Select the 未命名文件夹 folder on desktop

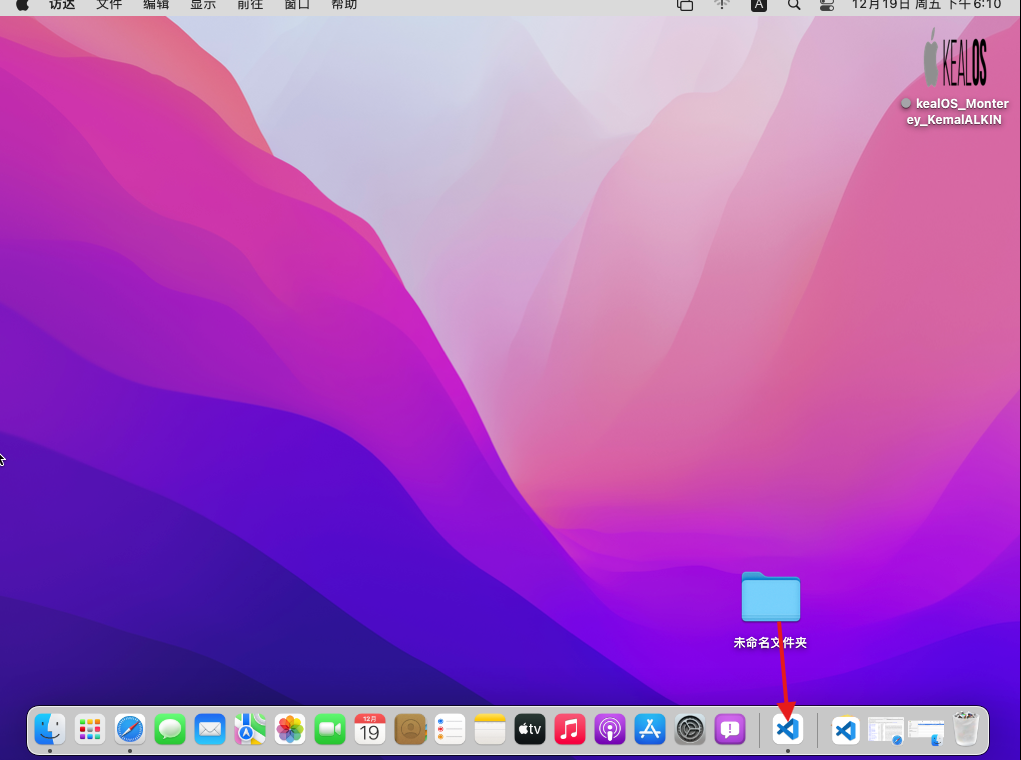coord(770,598)
